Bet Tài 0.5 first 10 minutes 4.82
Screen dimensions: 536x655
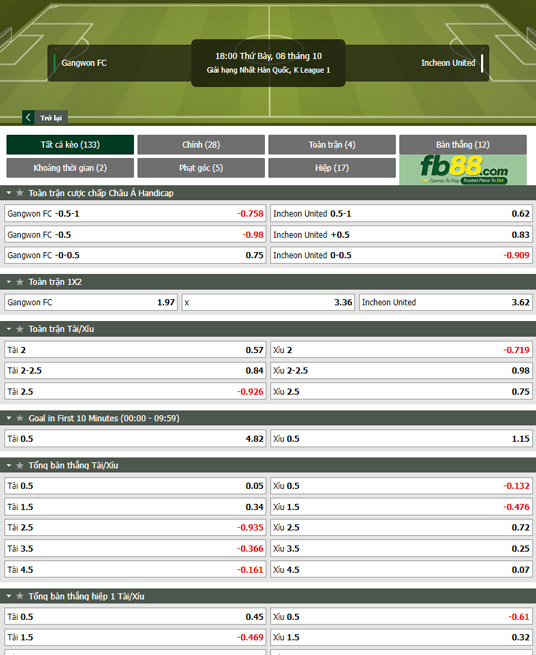(x=135, y=439)
